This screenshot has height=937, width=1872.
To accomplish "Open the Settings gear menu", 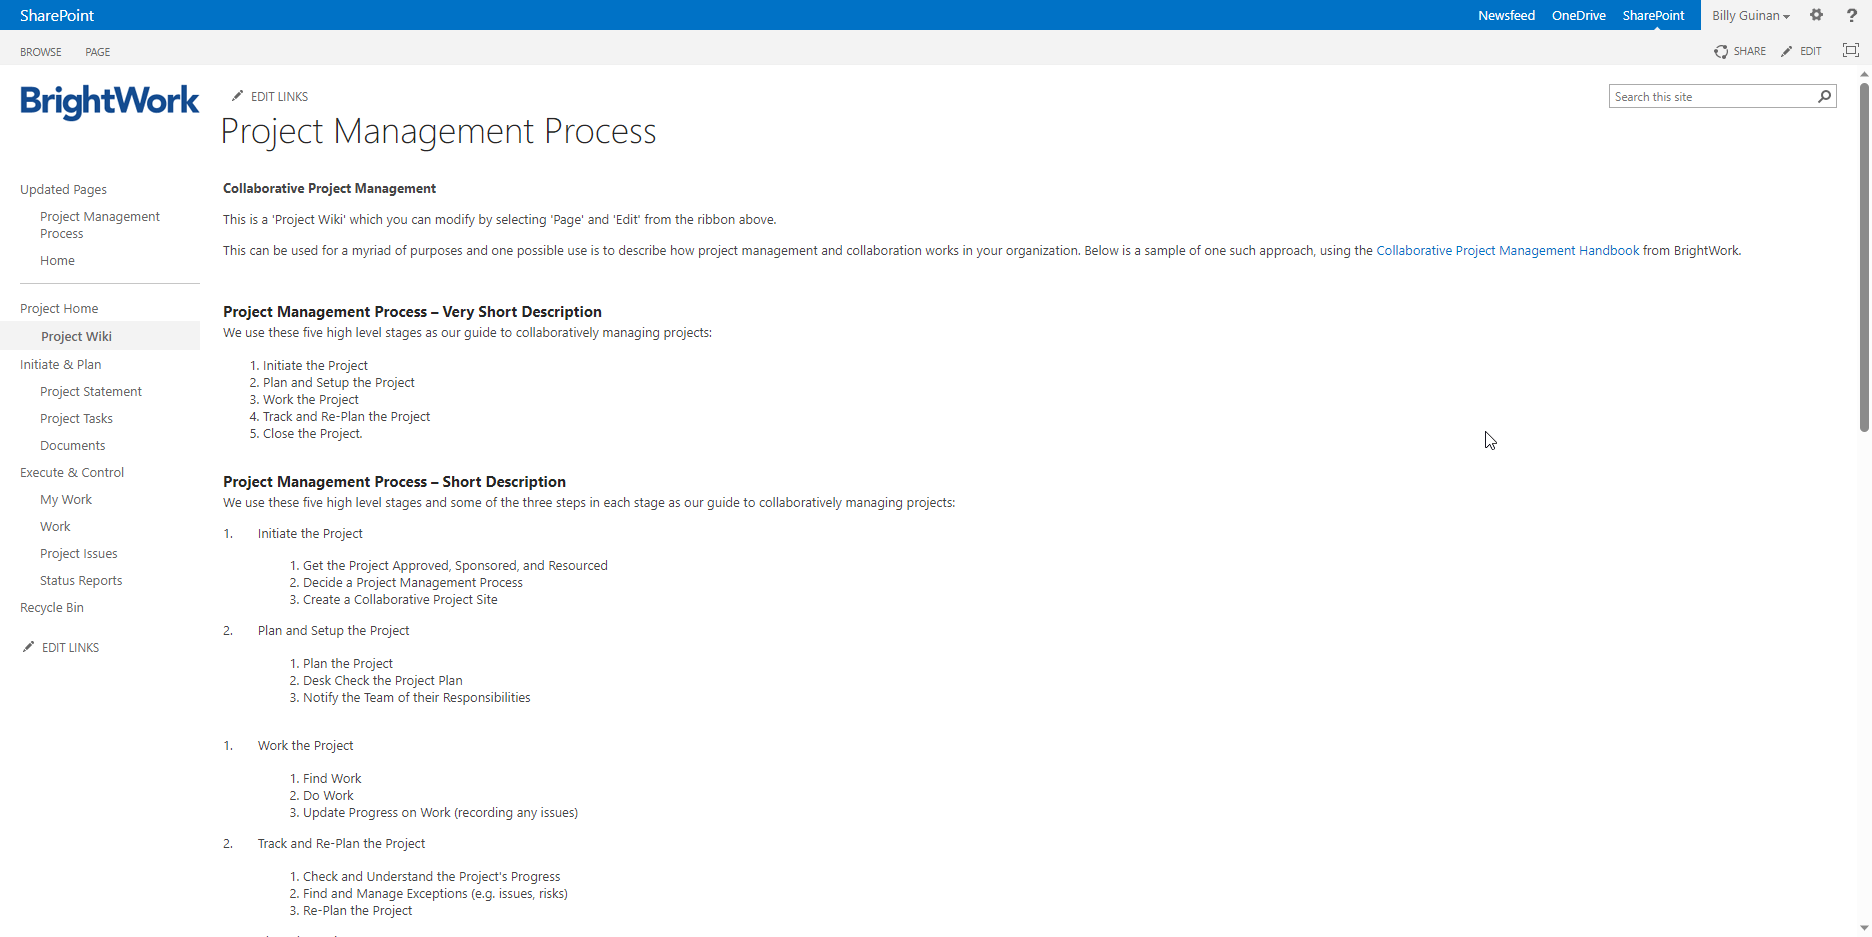I will [x=1817, y=15].
